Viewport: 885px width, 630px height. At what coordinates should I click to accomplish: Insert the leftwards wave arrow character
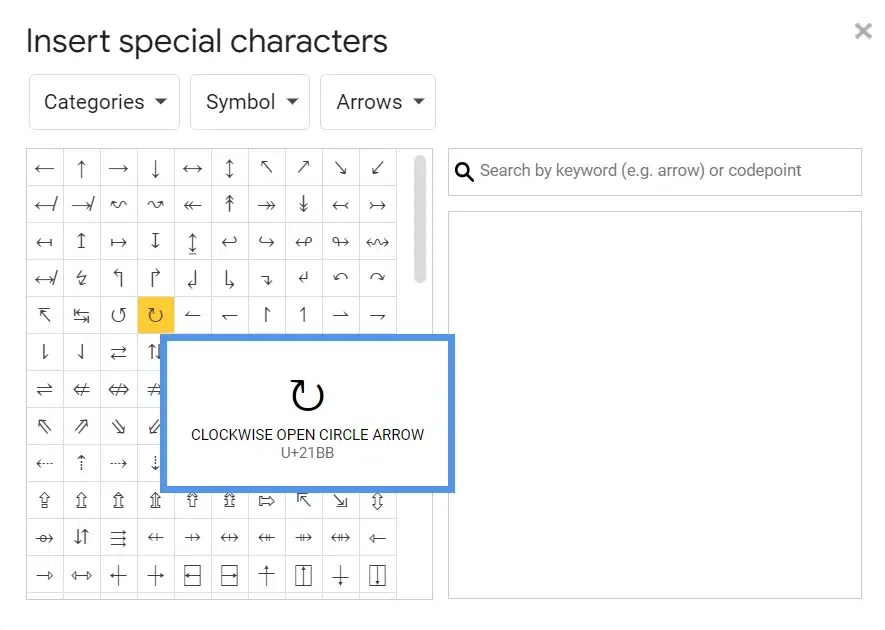pos(118,204)
